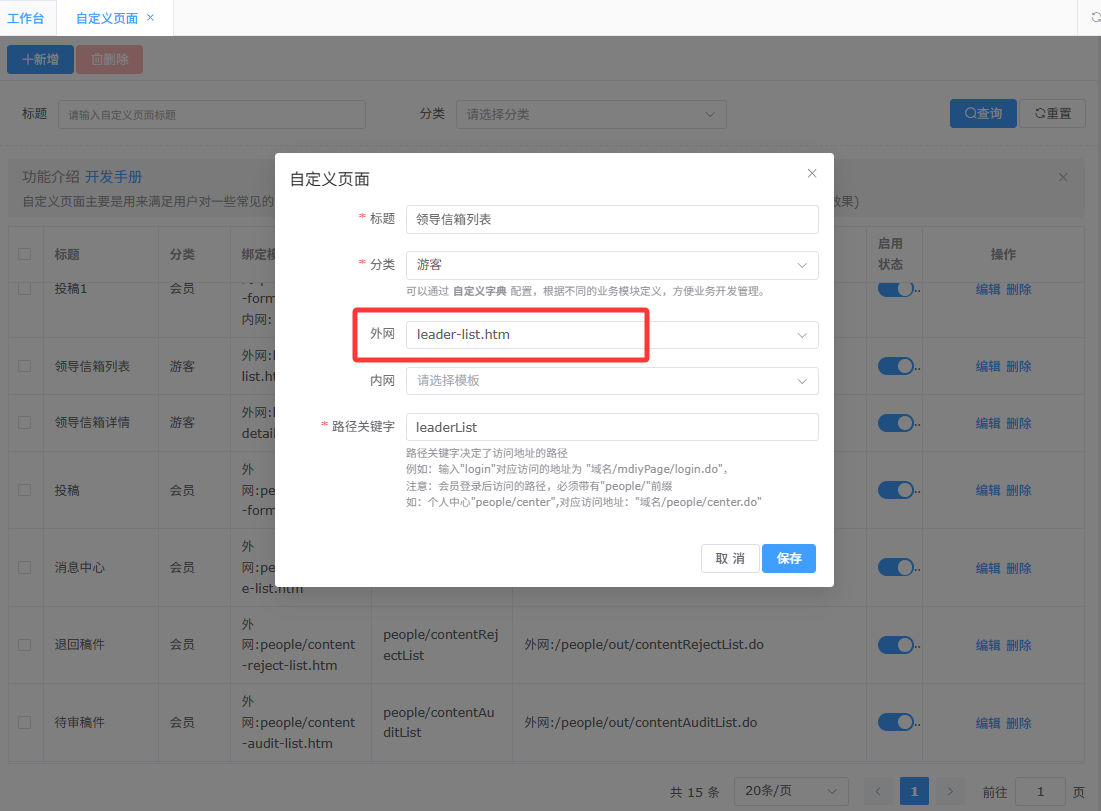Image resolution: width=1101 pixels, height=811 pixels.
Task: Switch to the 工作台 tab
Action: (26, 18)
